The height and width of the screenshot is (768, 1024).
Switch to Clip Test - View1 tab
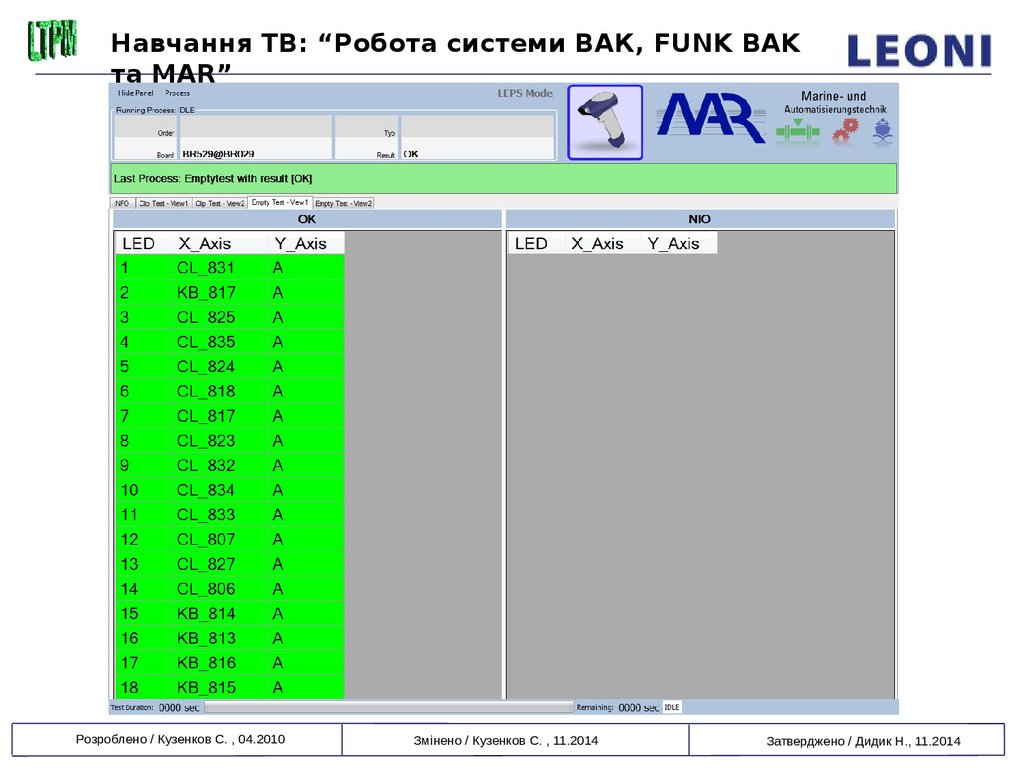coord(163,203)
